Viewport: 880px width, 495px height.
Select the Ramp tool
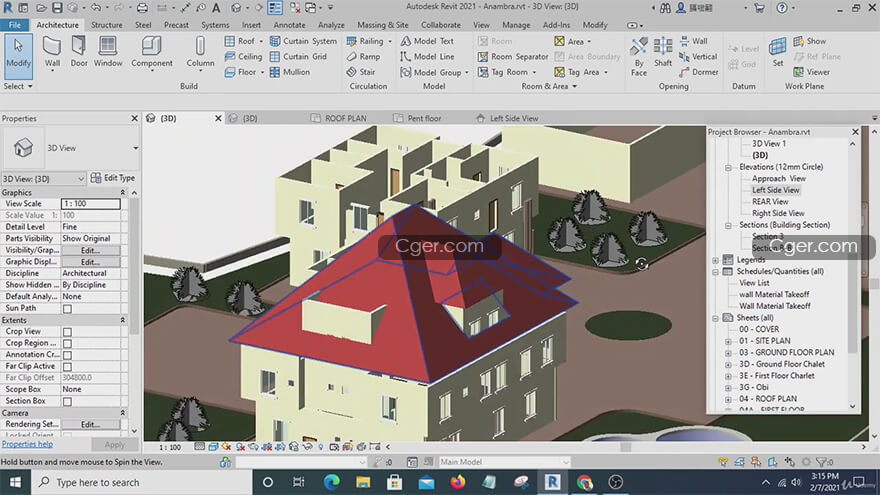[x=363, y=57]
